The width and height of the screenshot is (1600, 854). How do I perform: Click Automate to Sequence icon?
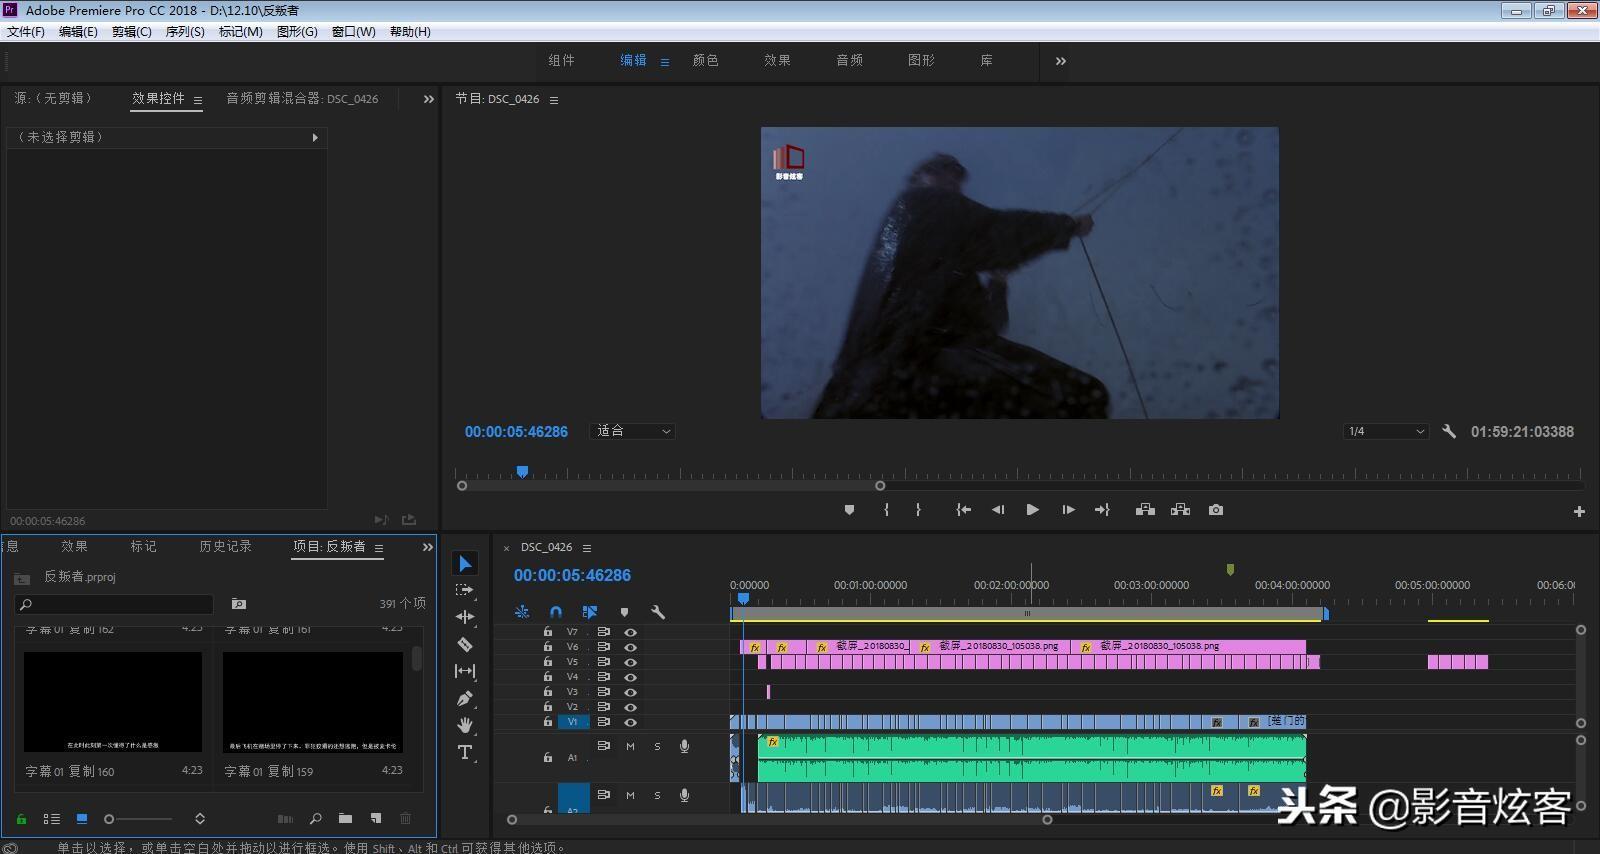point(285,818)
